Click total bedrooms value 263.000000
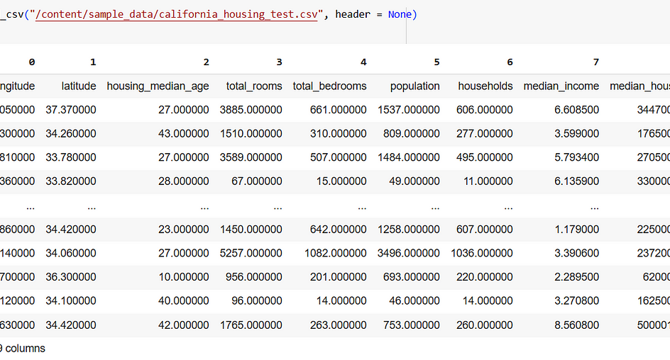This screenshot has height=360, width=670. [338, 325]
